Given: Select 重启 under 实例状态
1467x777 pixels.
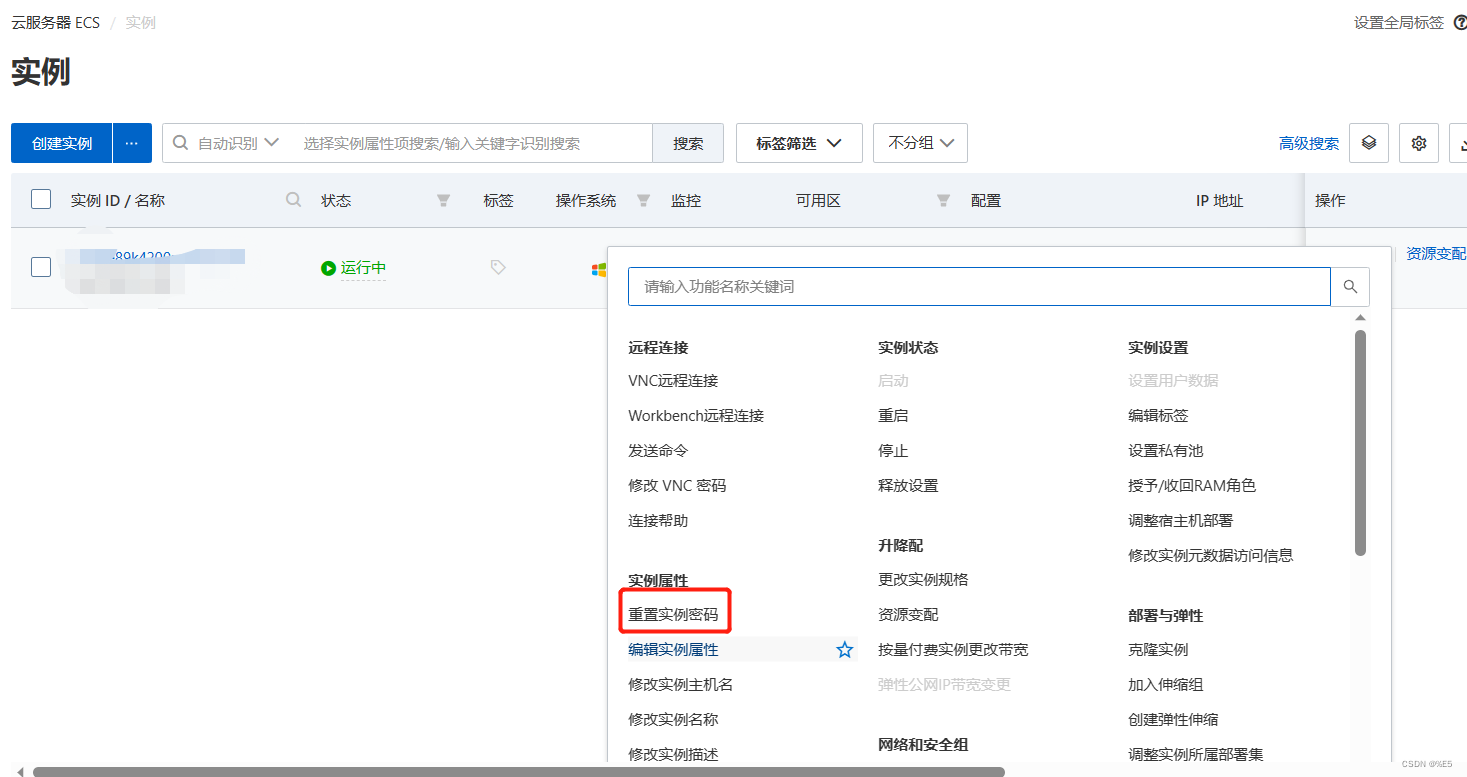Looking at the screenshot, I should coord(893,416).
